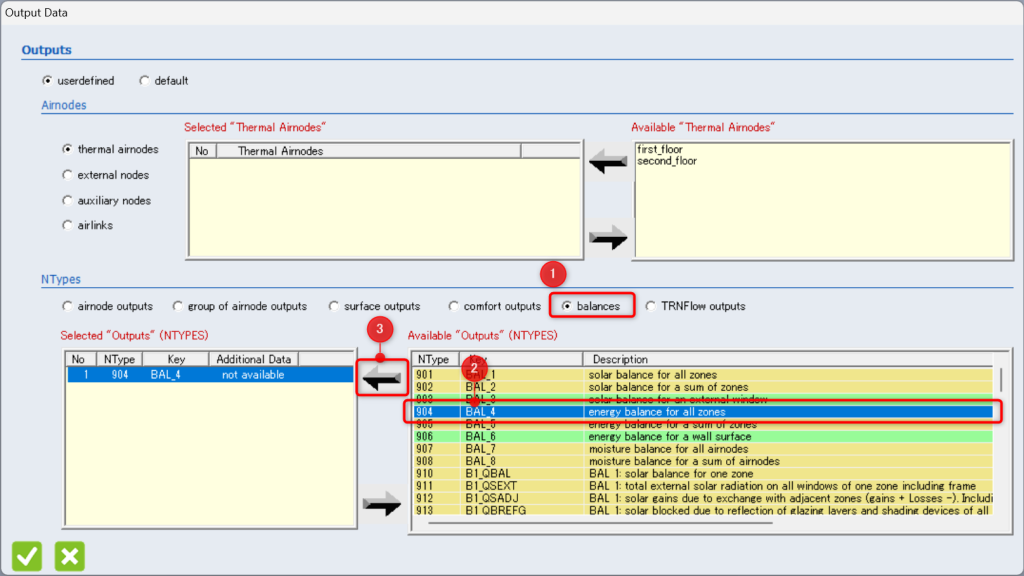Select row 906 energy balance for a wall surface

point(703,436)
